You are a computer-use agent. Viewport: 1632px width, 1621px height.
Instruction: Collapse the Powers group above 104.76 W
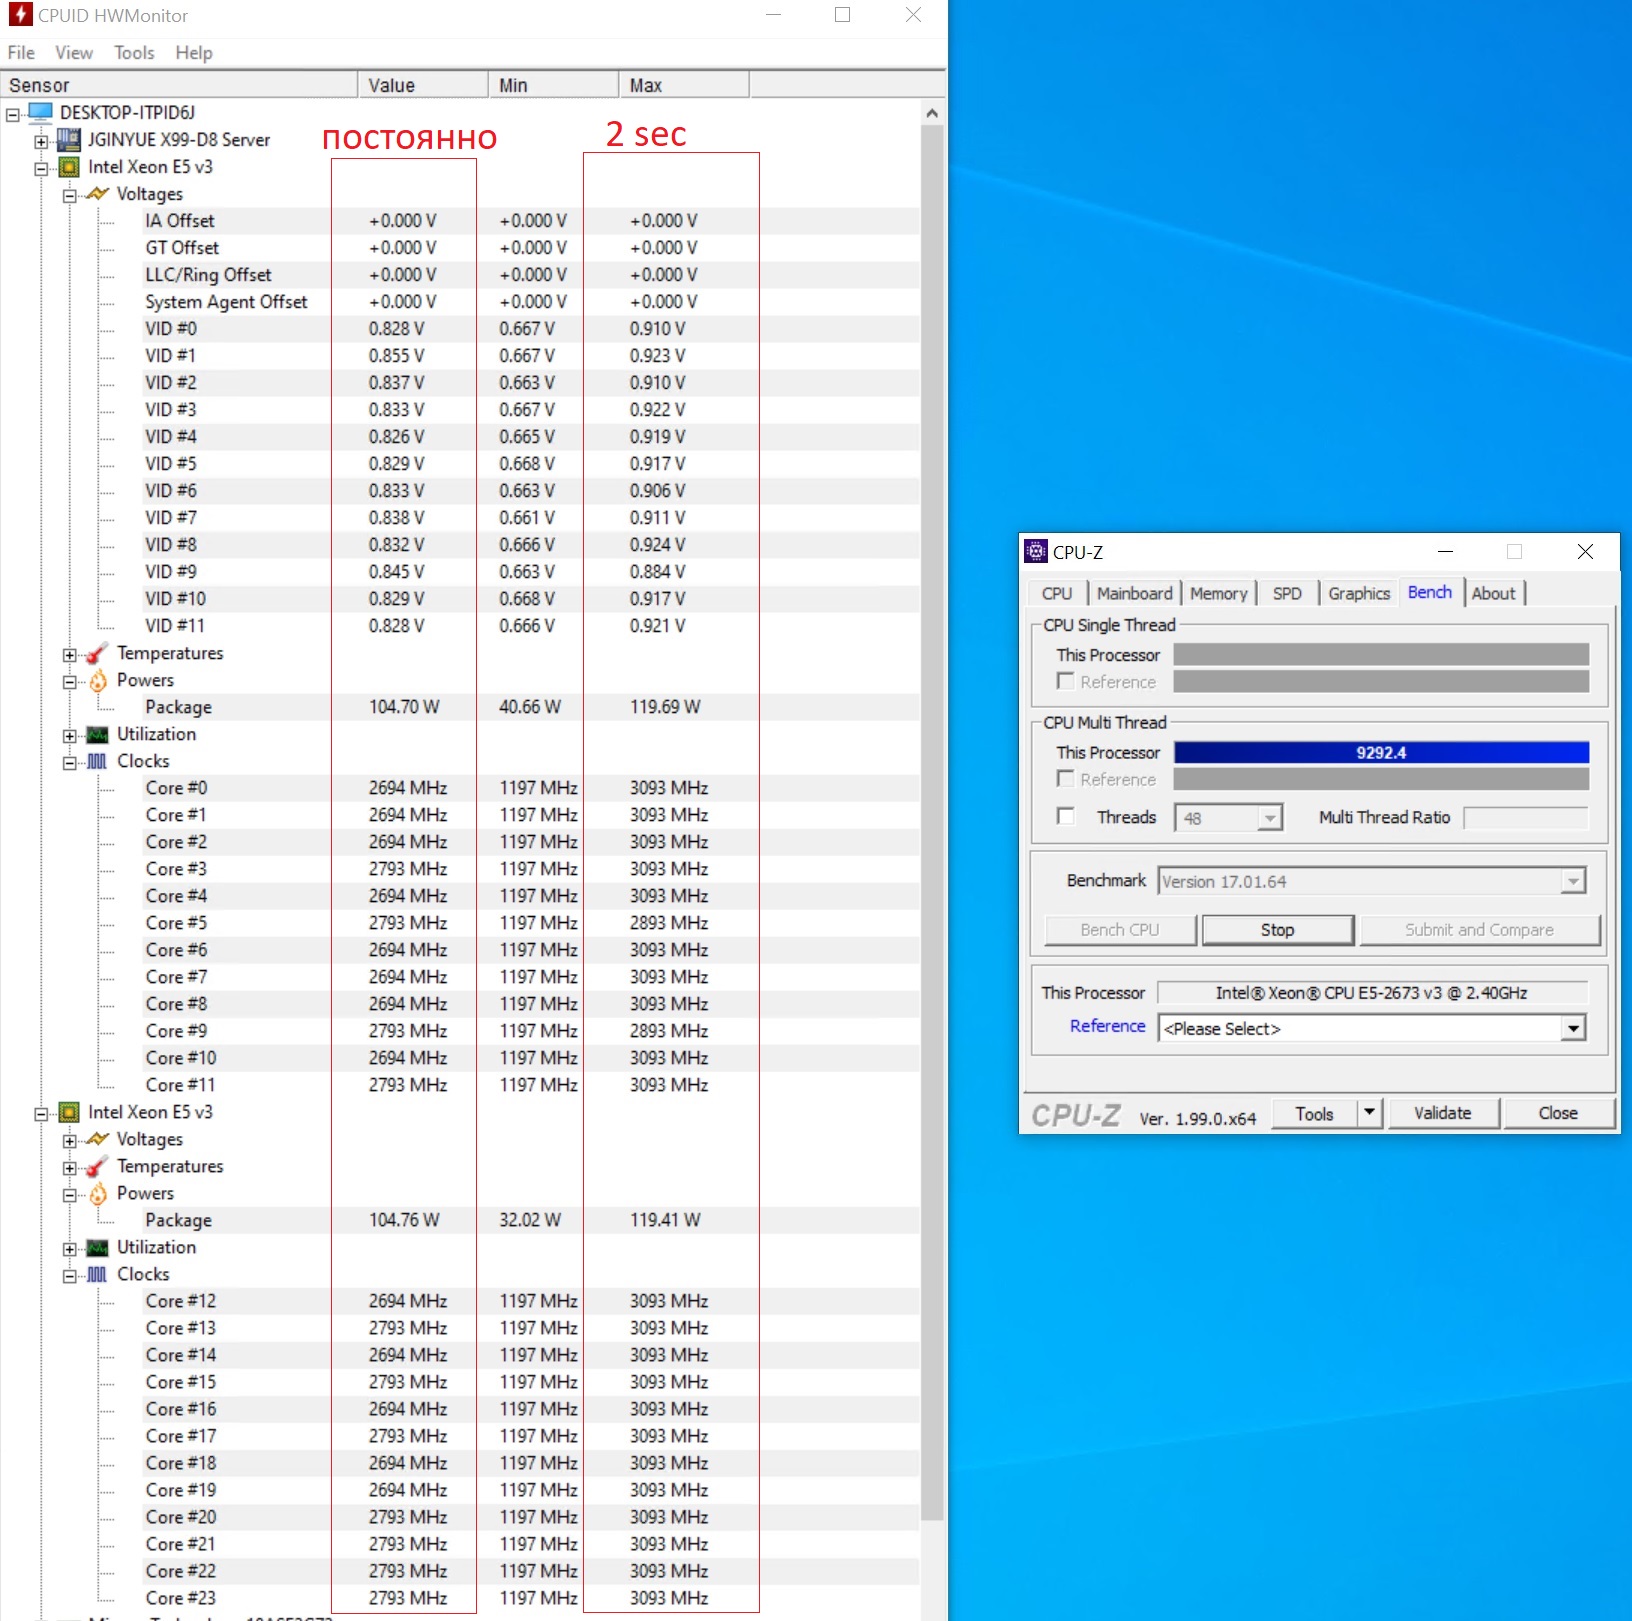click(x=69, y=1195)
